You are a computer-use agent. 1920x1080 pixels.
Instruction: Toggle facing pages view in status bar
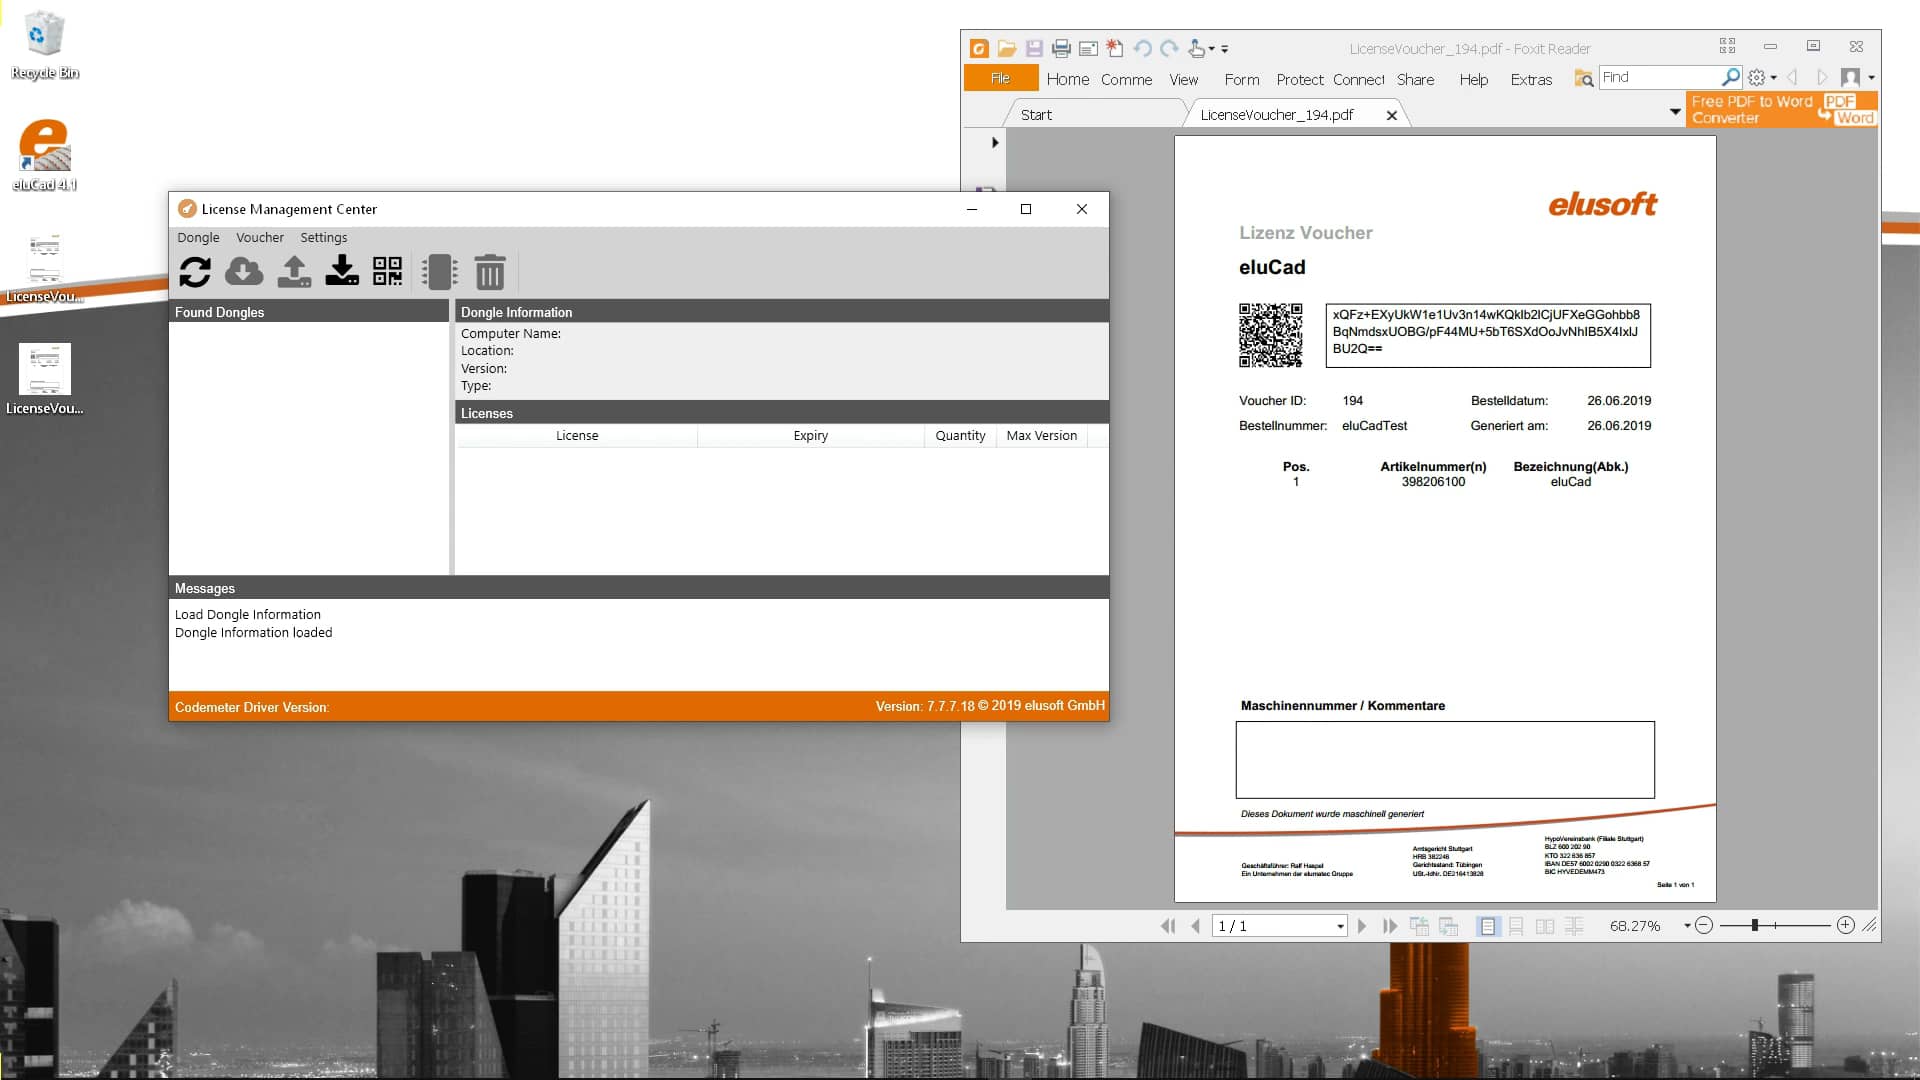[1546, 926]
